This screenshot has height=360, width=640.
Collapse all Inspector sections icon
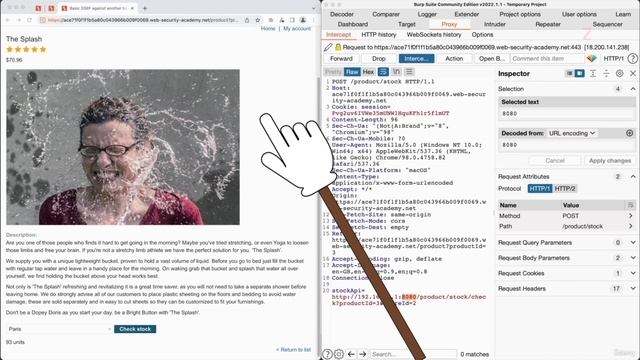606,73
